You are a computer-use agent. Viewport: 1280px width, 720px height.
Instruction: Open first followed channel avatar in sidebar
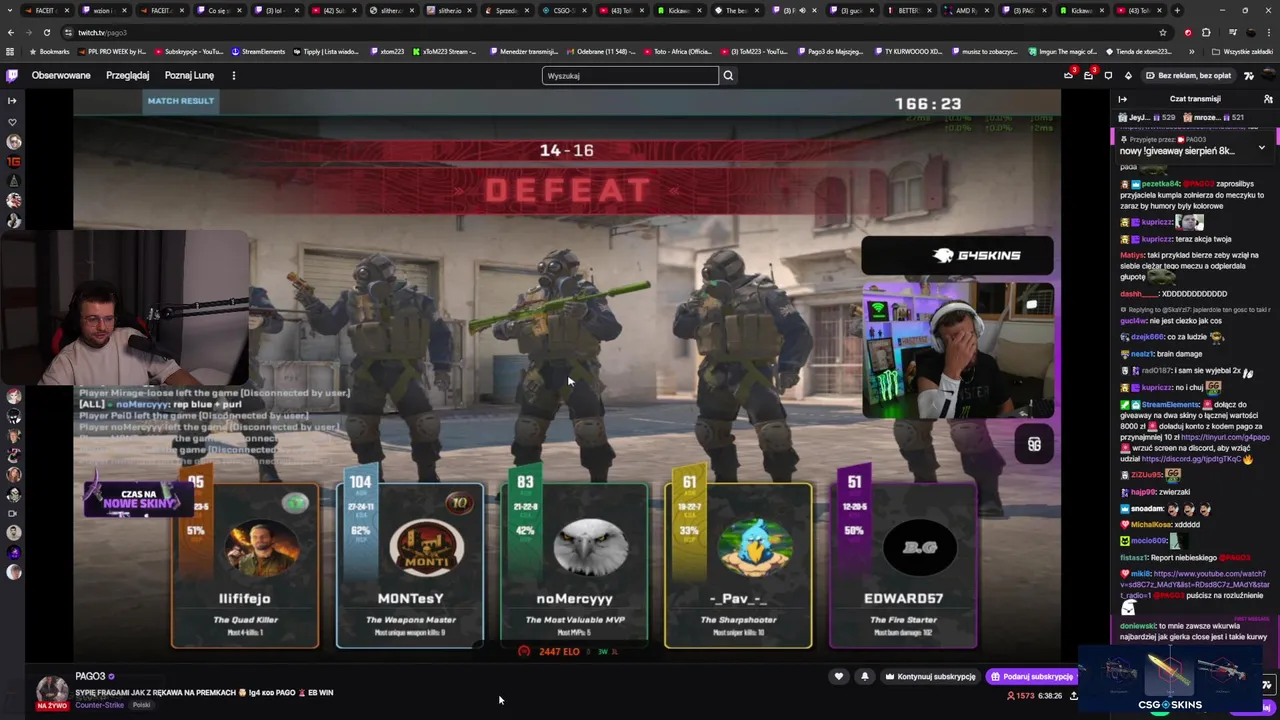[x=14, y=142]
